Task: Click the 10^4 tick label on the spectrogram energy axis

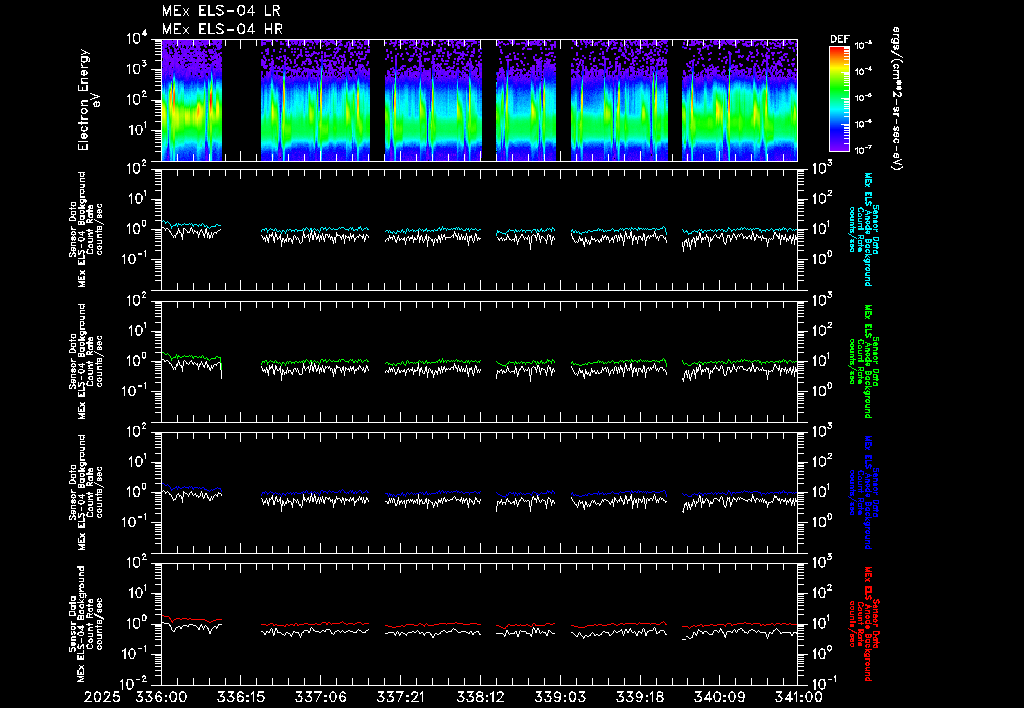Action: coord(137,39)
